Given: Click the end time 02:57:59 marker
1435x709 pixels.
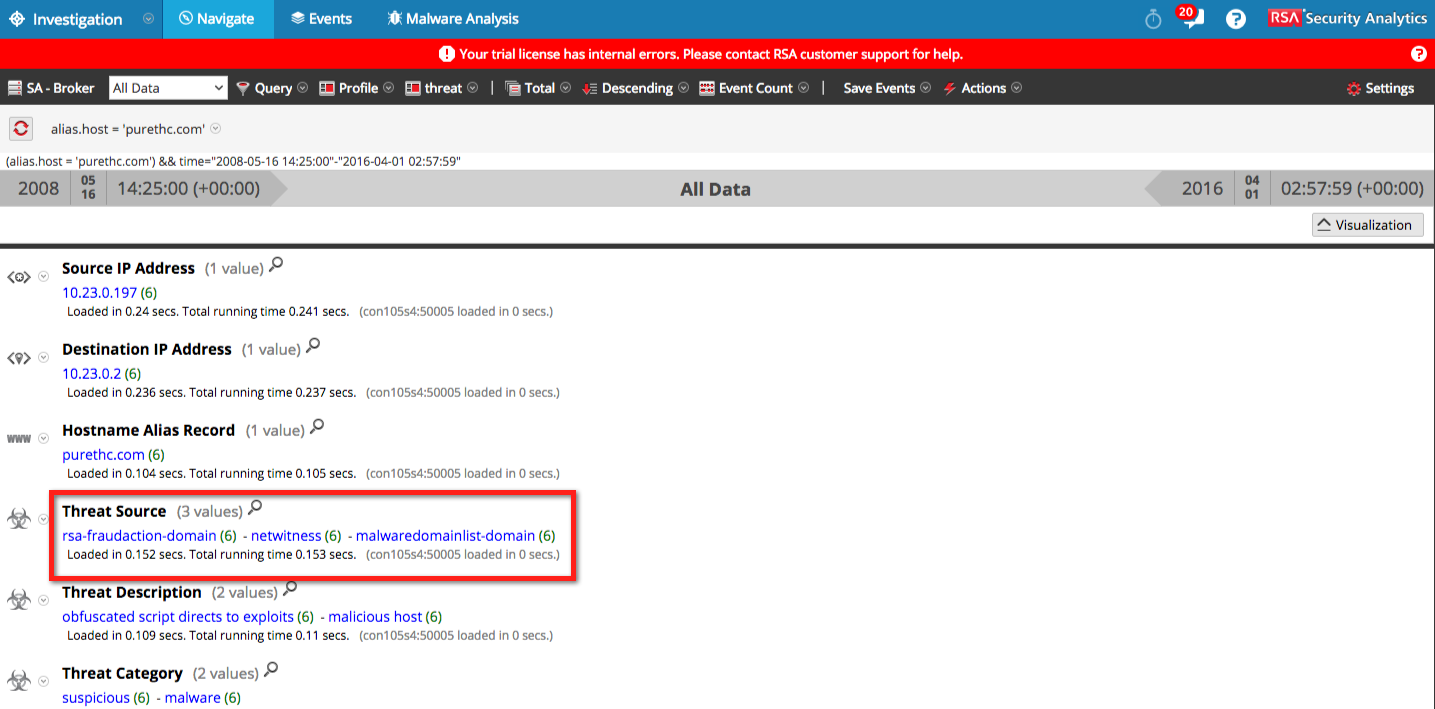Looking at the screenshot, I should pyautogui.click(x=1351, y=188).
